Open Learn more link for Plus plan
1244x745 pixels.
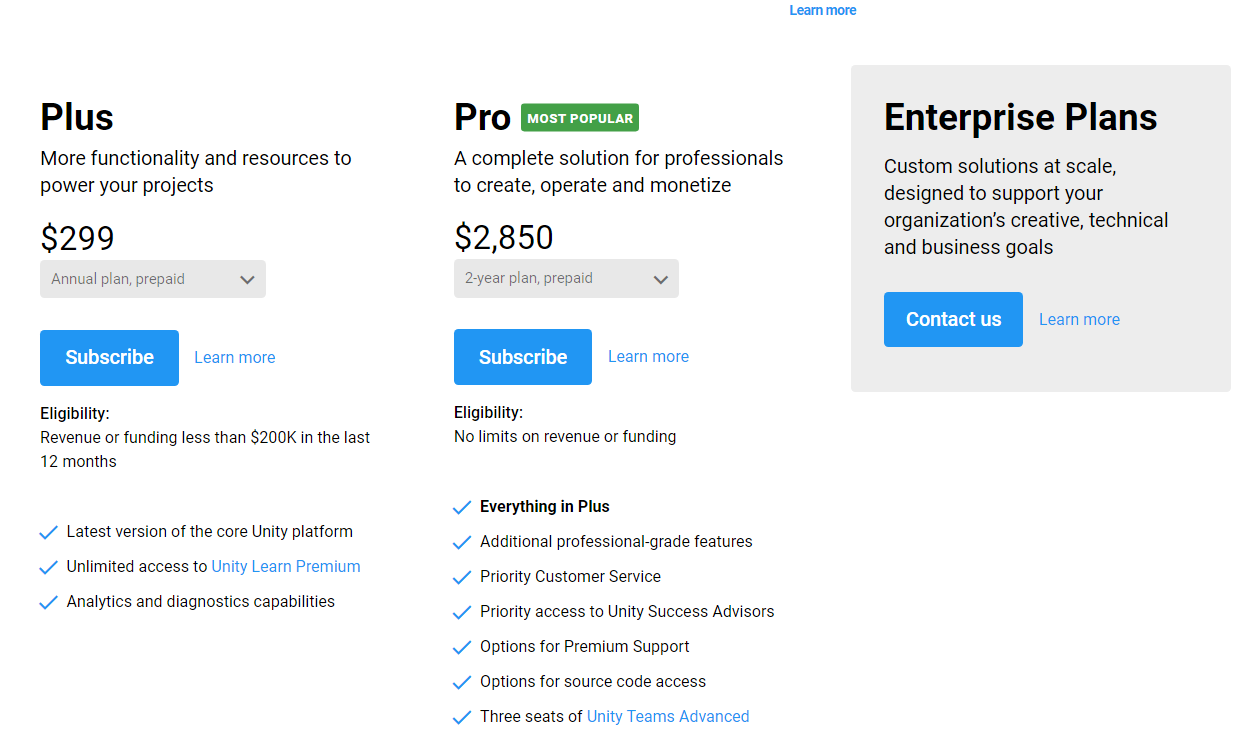click(235, 358)
